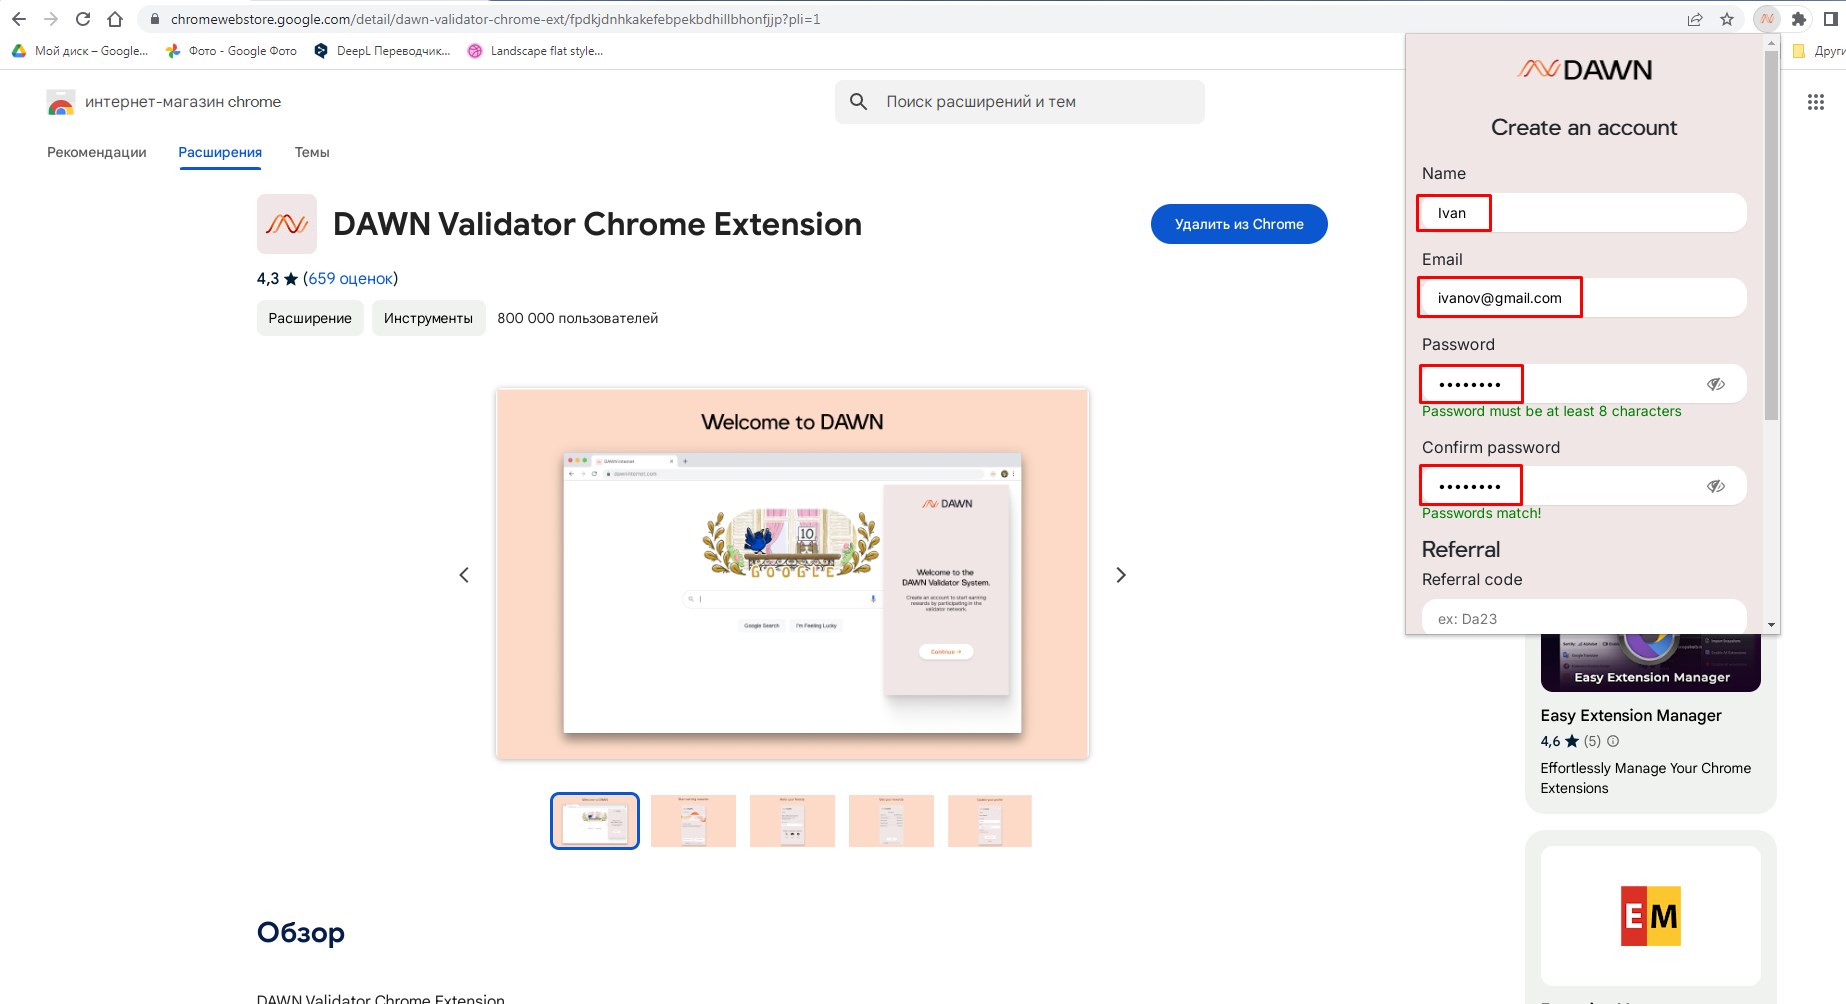Select the fifth screenshot thumbnail
Image resolution: width=1846 pixels, height=1004 pixels.
coord(990,821)
